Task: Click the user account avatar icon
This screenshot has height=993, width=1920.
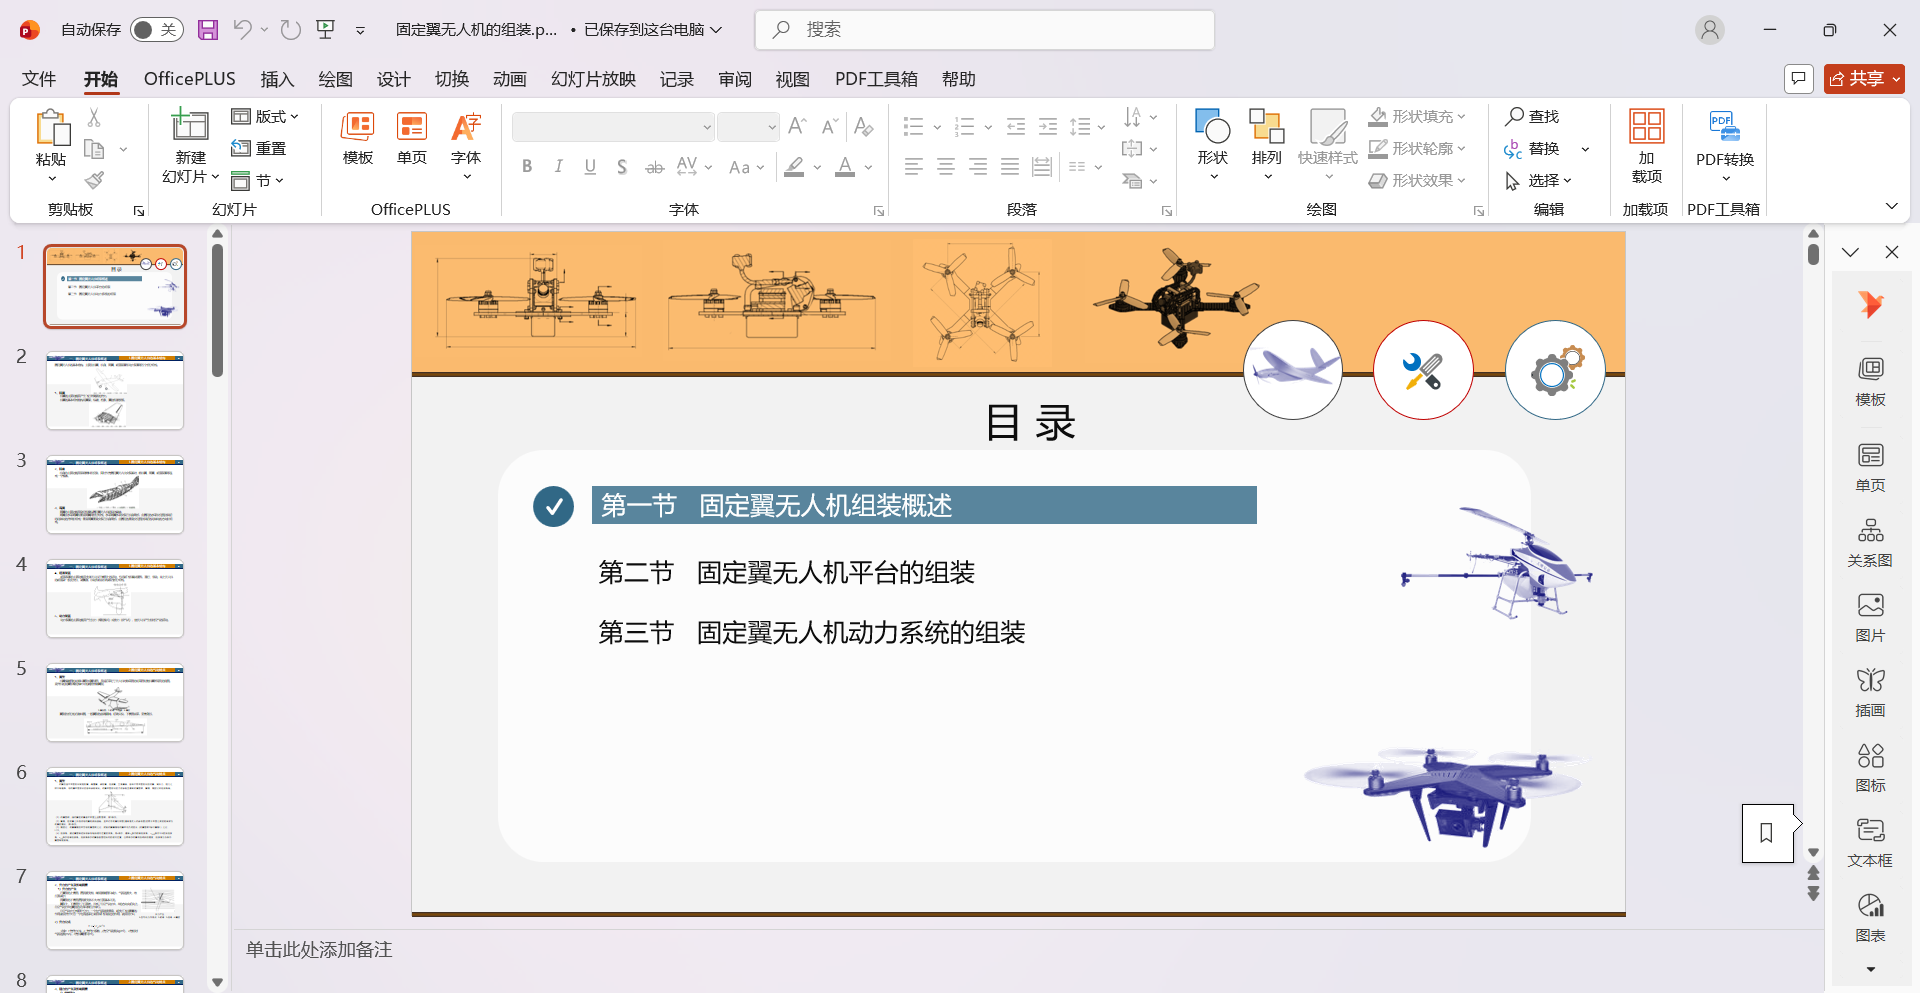Action: coord(1710,30)
